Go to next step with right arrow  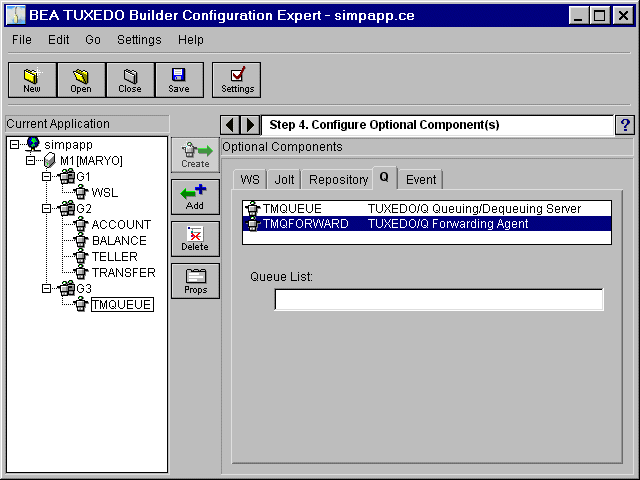250,125
